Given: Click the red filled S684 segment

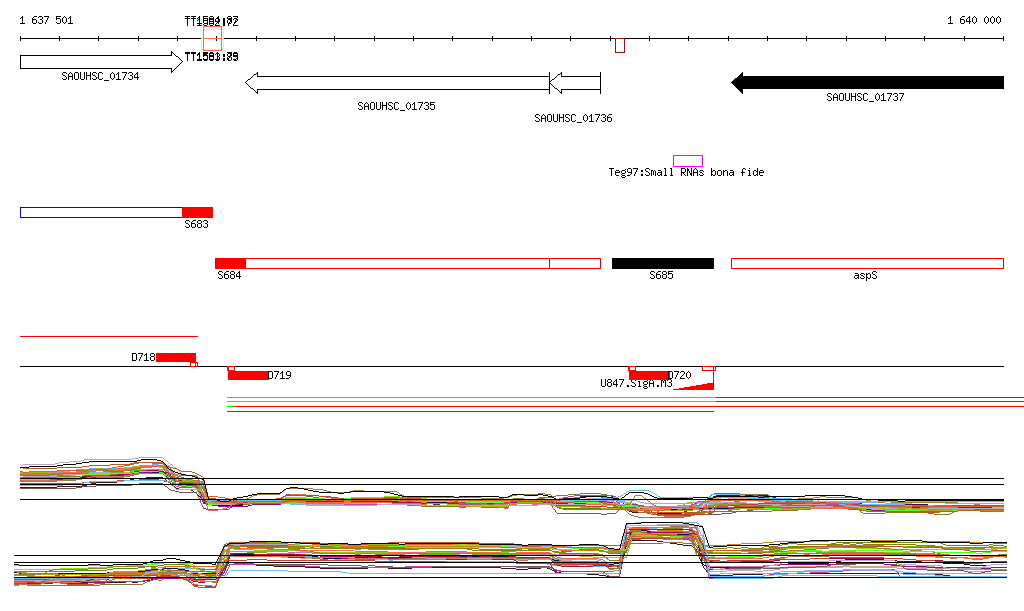Looking at the screenshot, I should click(231, 264).
